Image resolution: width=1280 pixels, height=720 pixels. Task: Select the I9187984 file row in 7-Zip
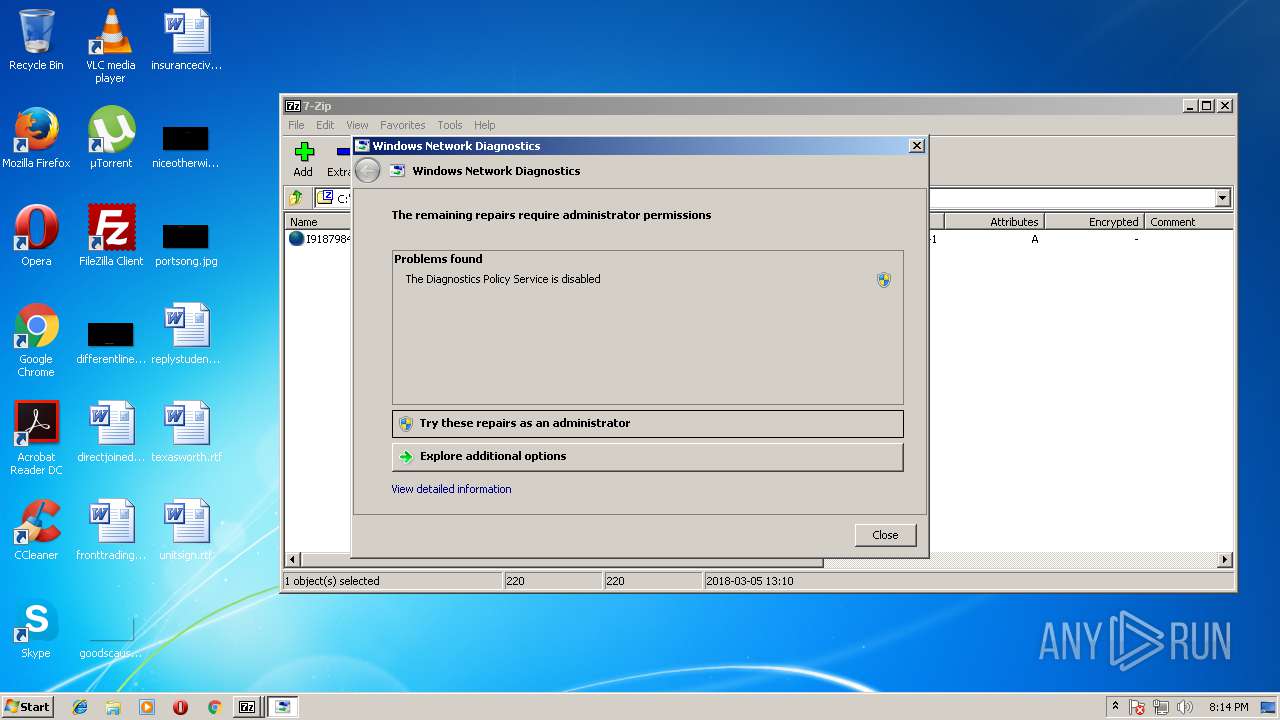click(320, 239)
